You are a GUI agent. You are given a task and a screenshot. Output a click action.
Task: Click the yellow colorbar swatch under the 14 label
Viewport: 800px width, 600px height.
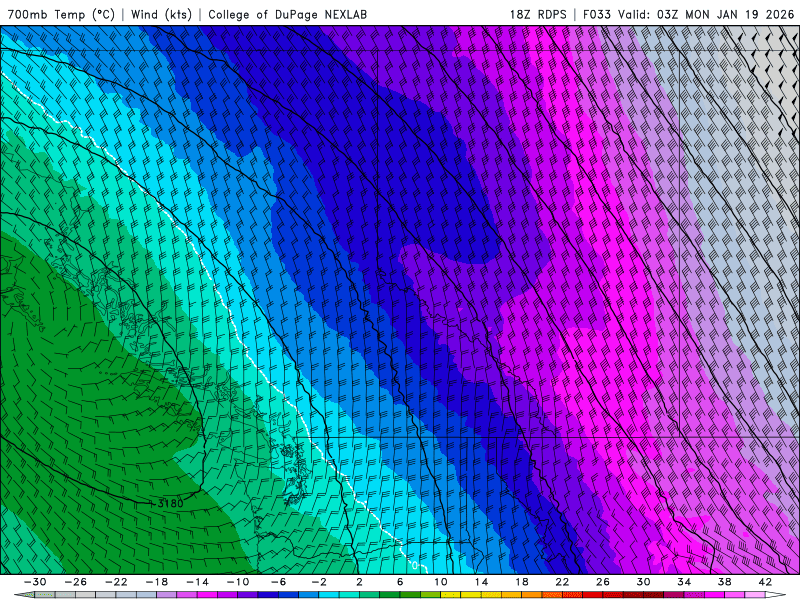tap(471, 595)
